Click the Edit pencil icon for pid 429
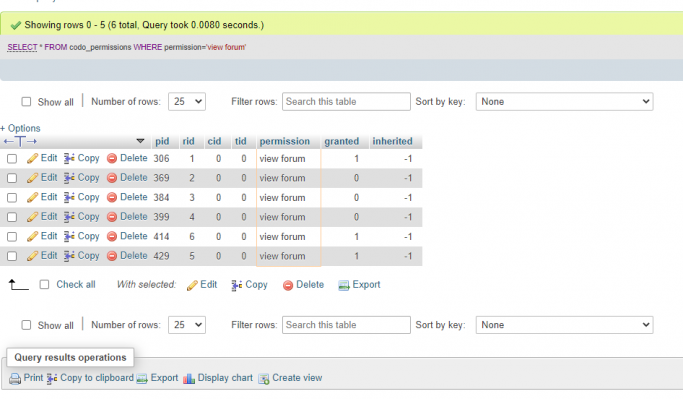Viewport: 683px width, 399px height. point(32,256)
